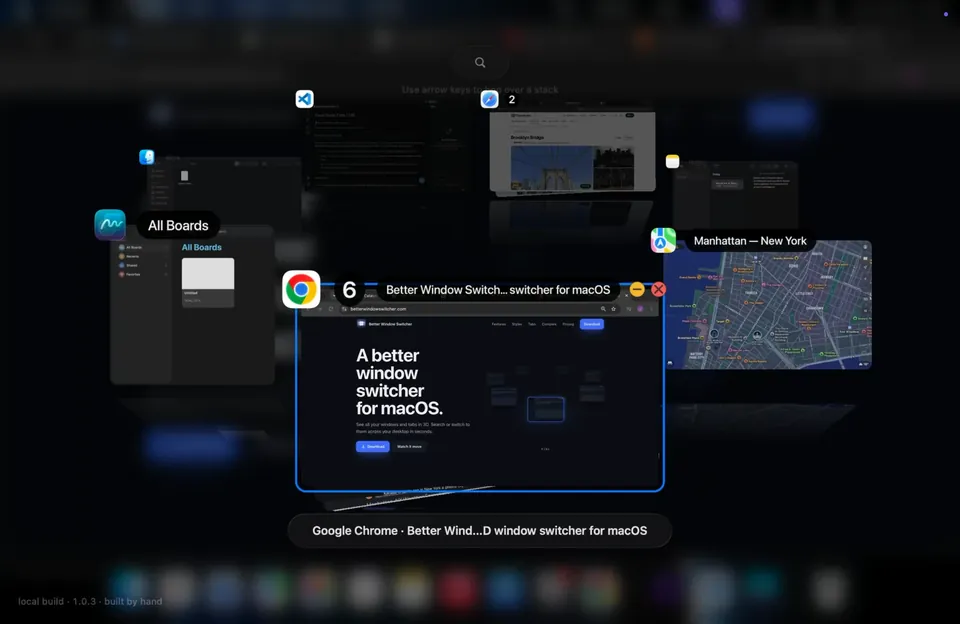Click the bookmark star in Chrome's address bar
960x624 pixels.
[x=613, y=309]
